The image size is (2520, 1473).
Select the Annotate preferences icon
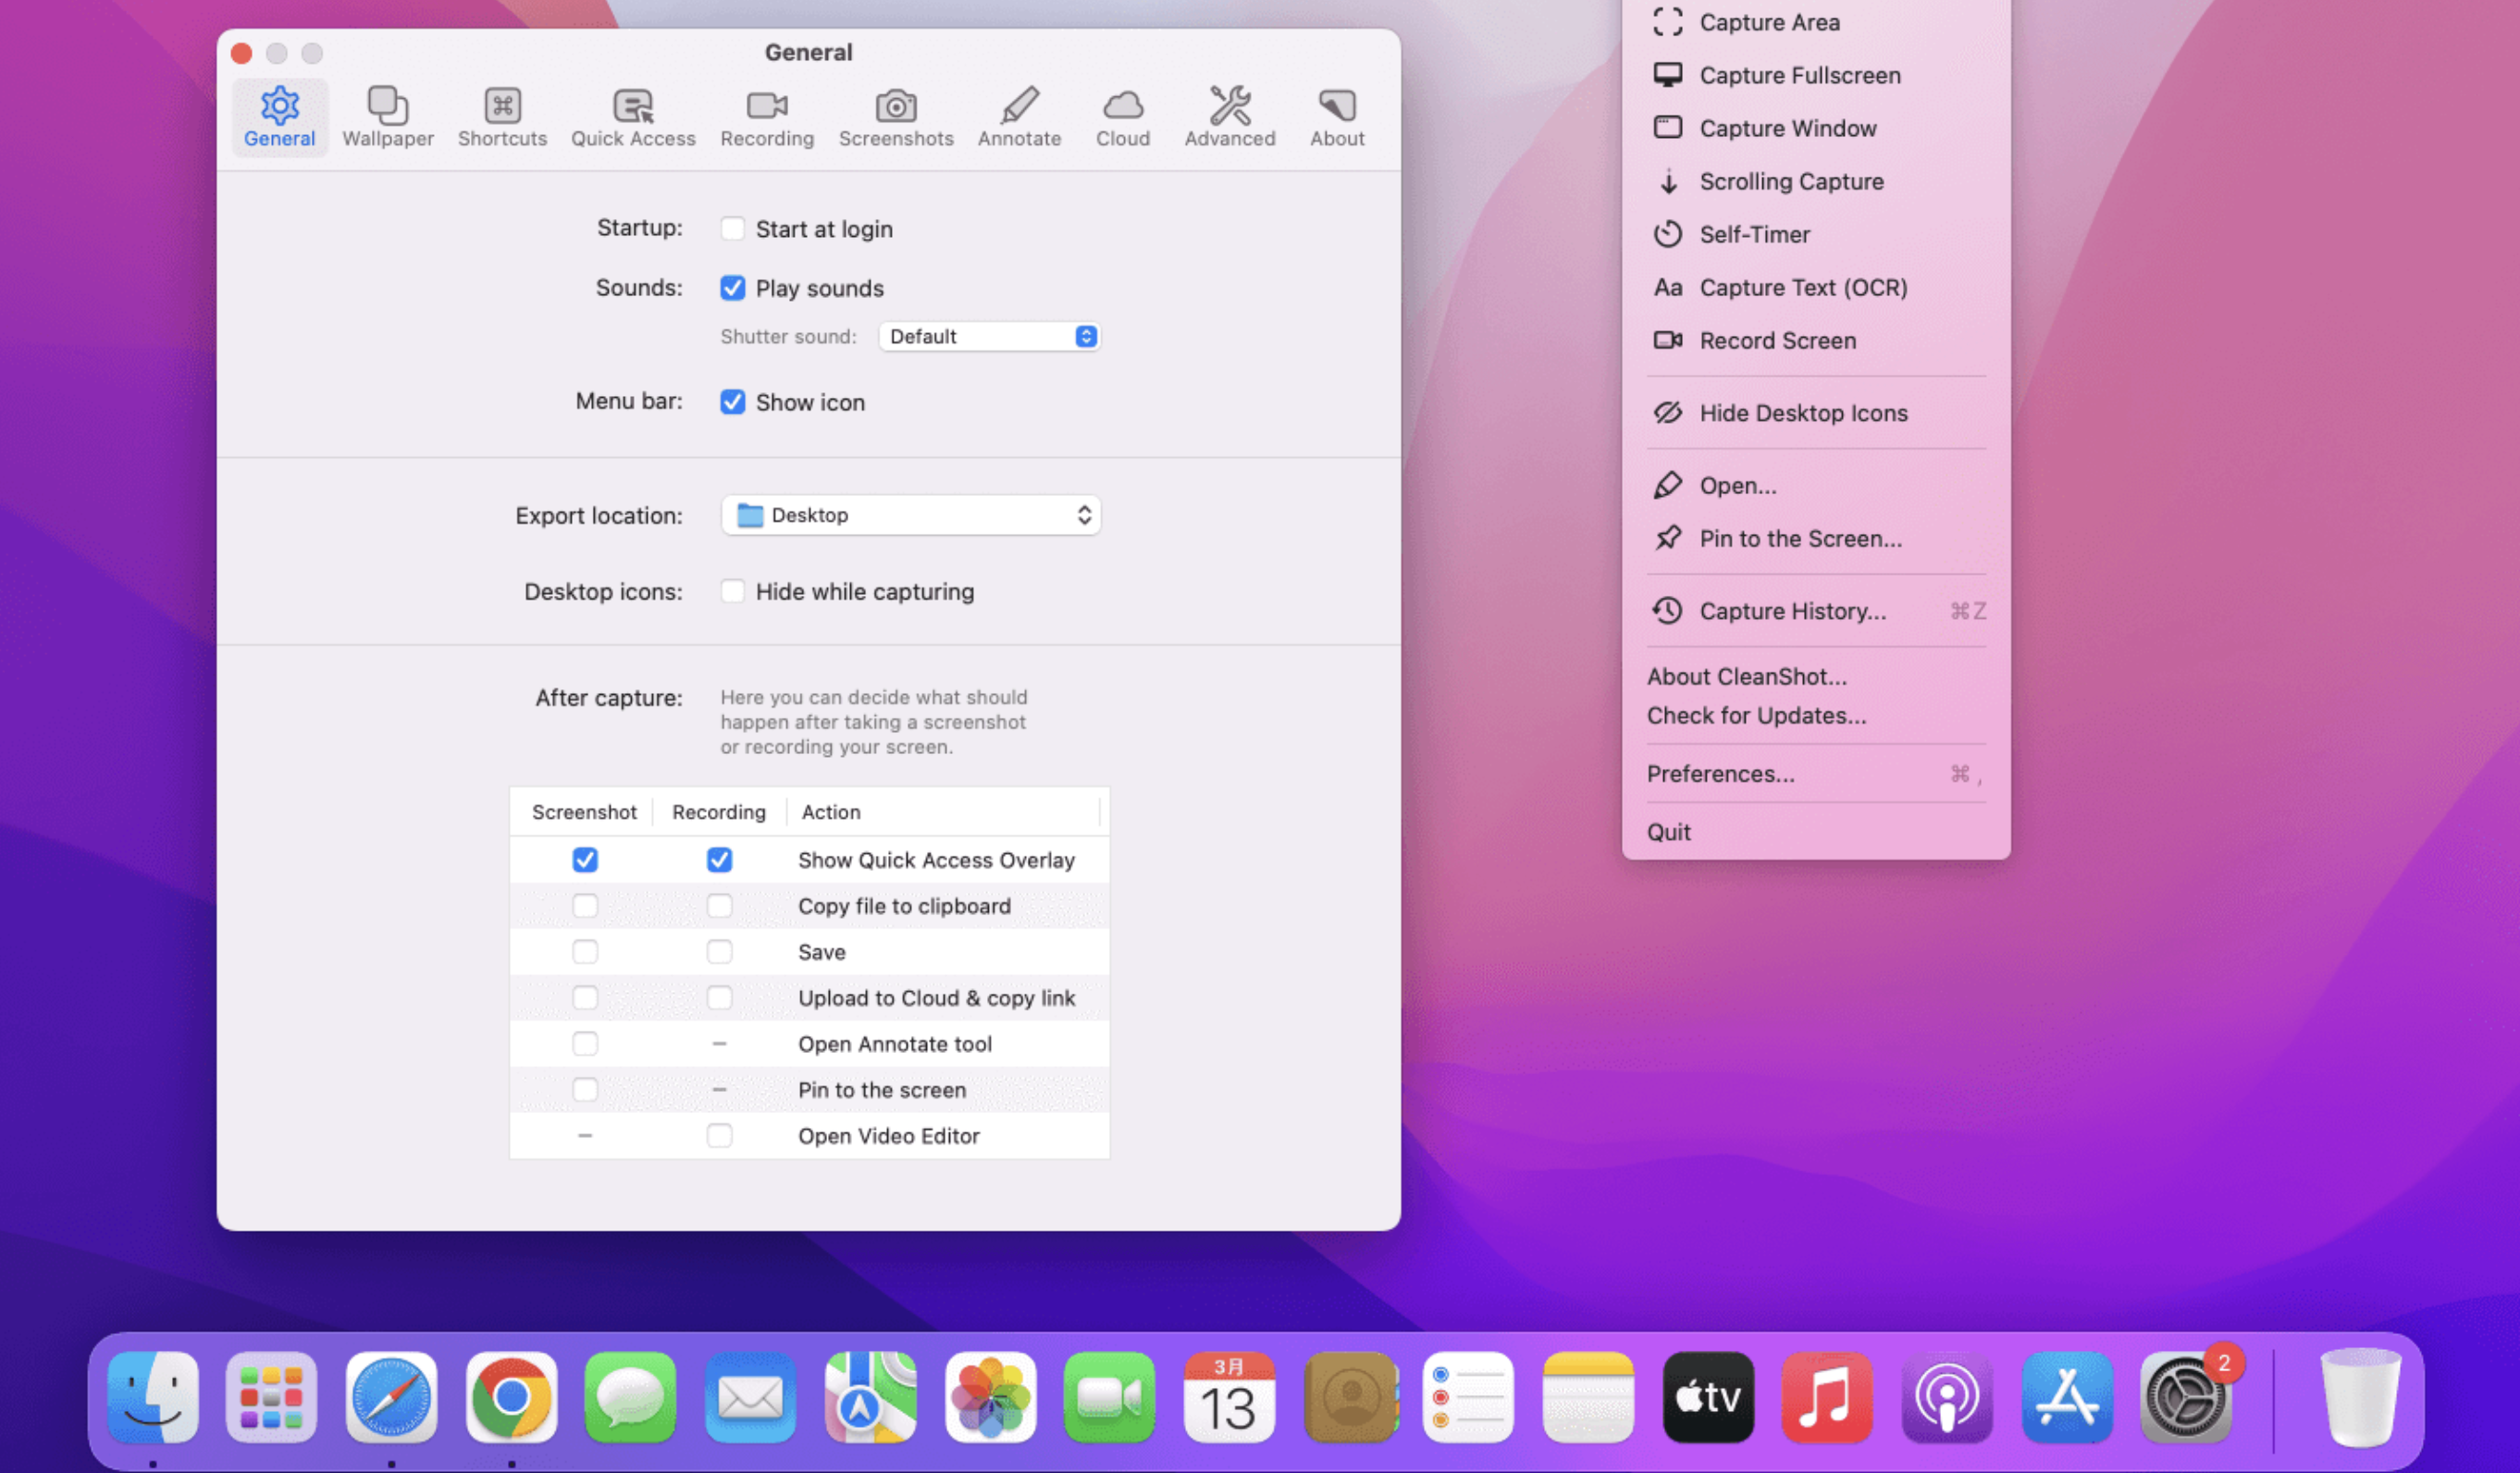[x=1018, y=115]
